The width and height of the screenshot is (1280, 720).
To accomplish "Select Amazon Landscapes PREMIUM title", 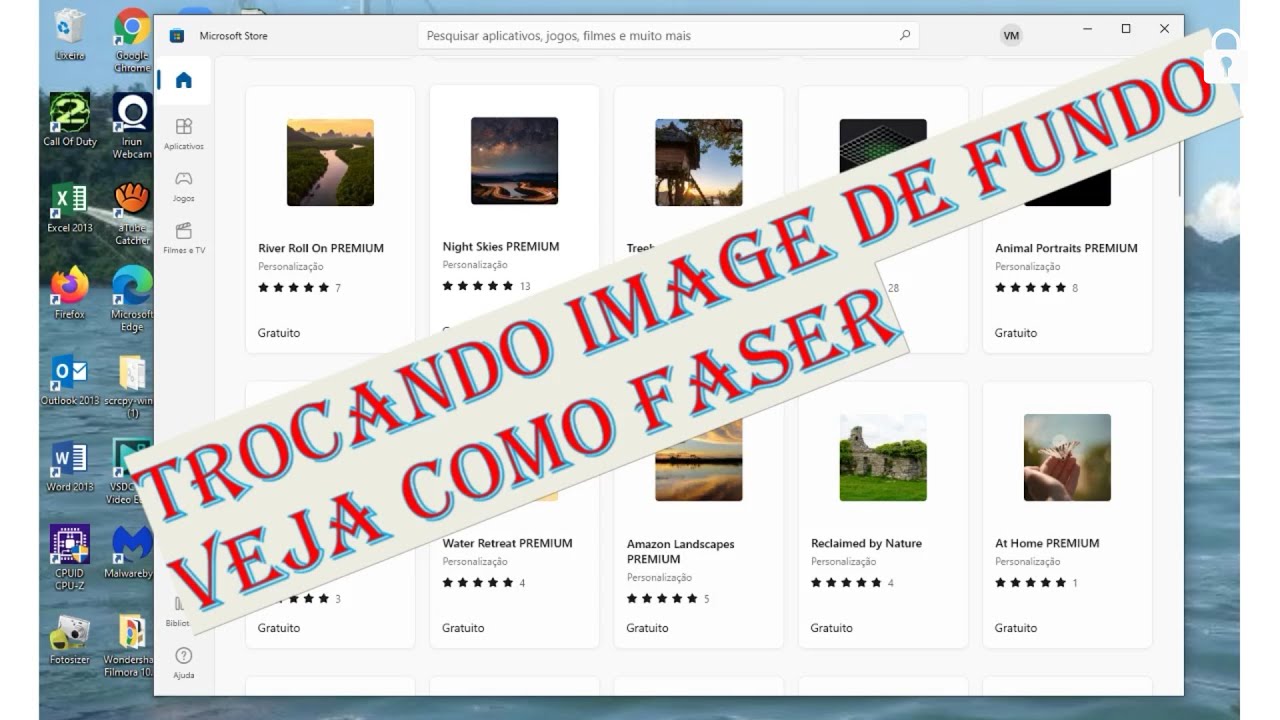I will coord(680,551).
